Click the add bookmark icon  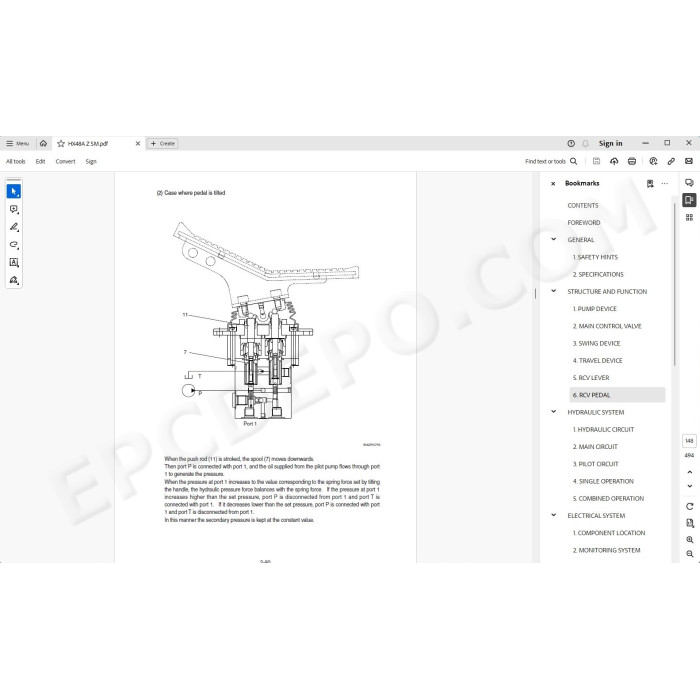[x=650, y=183]
